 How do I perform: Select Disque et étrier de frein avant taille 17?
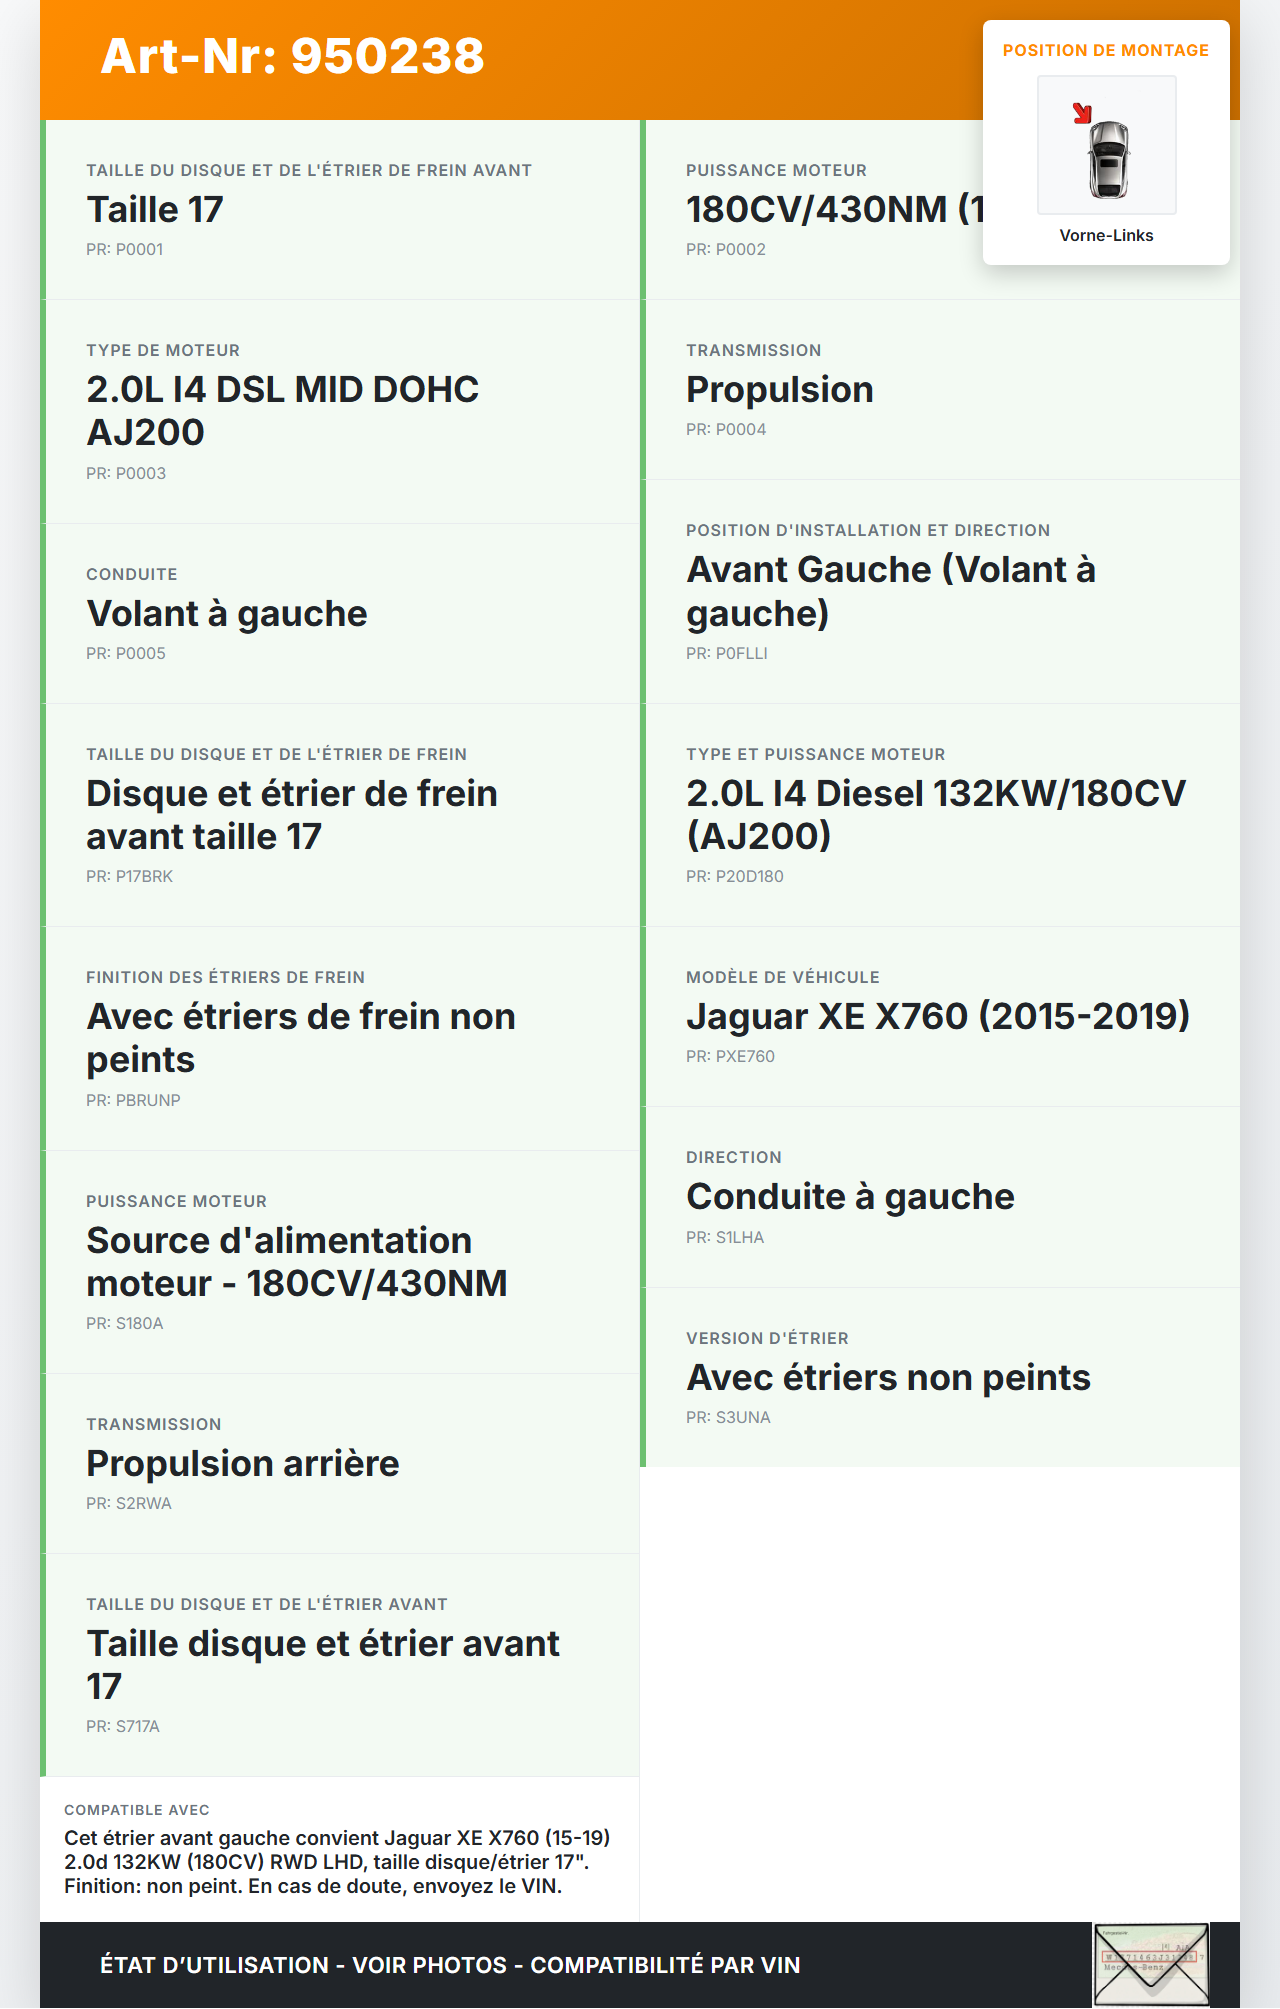point(291,815)
